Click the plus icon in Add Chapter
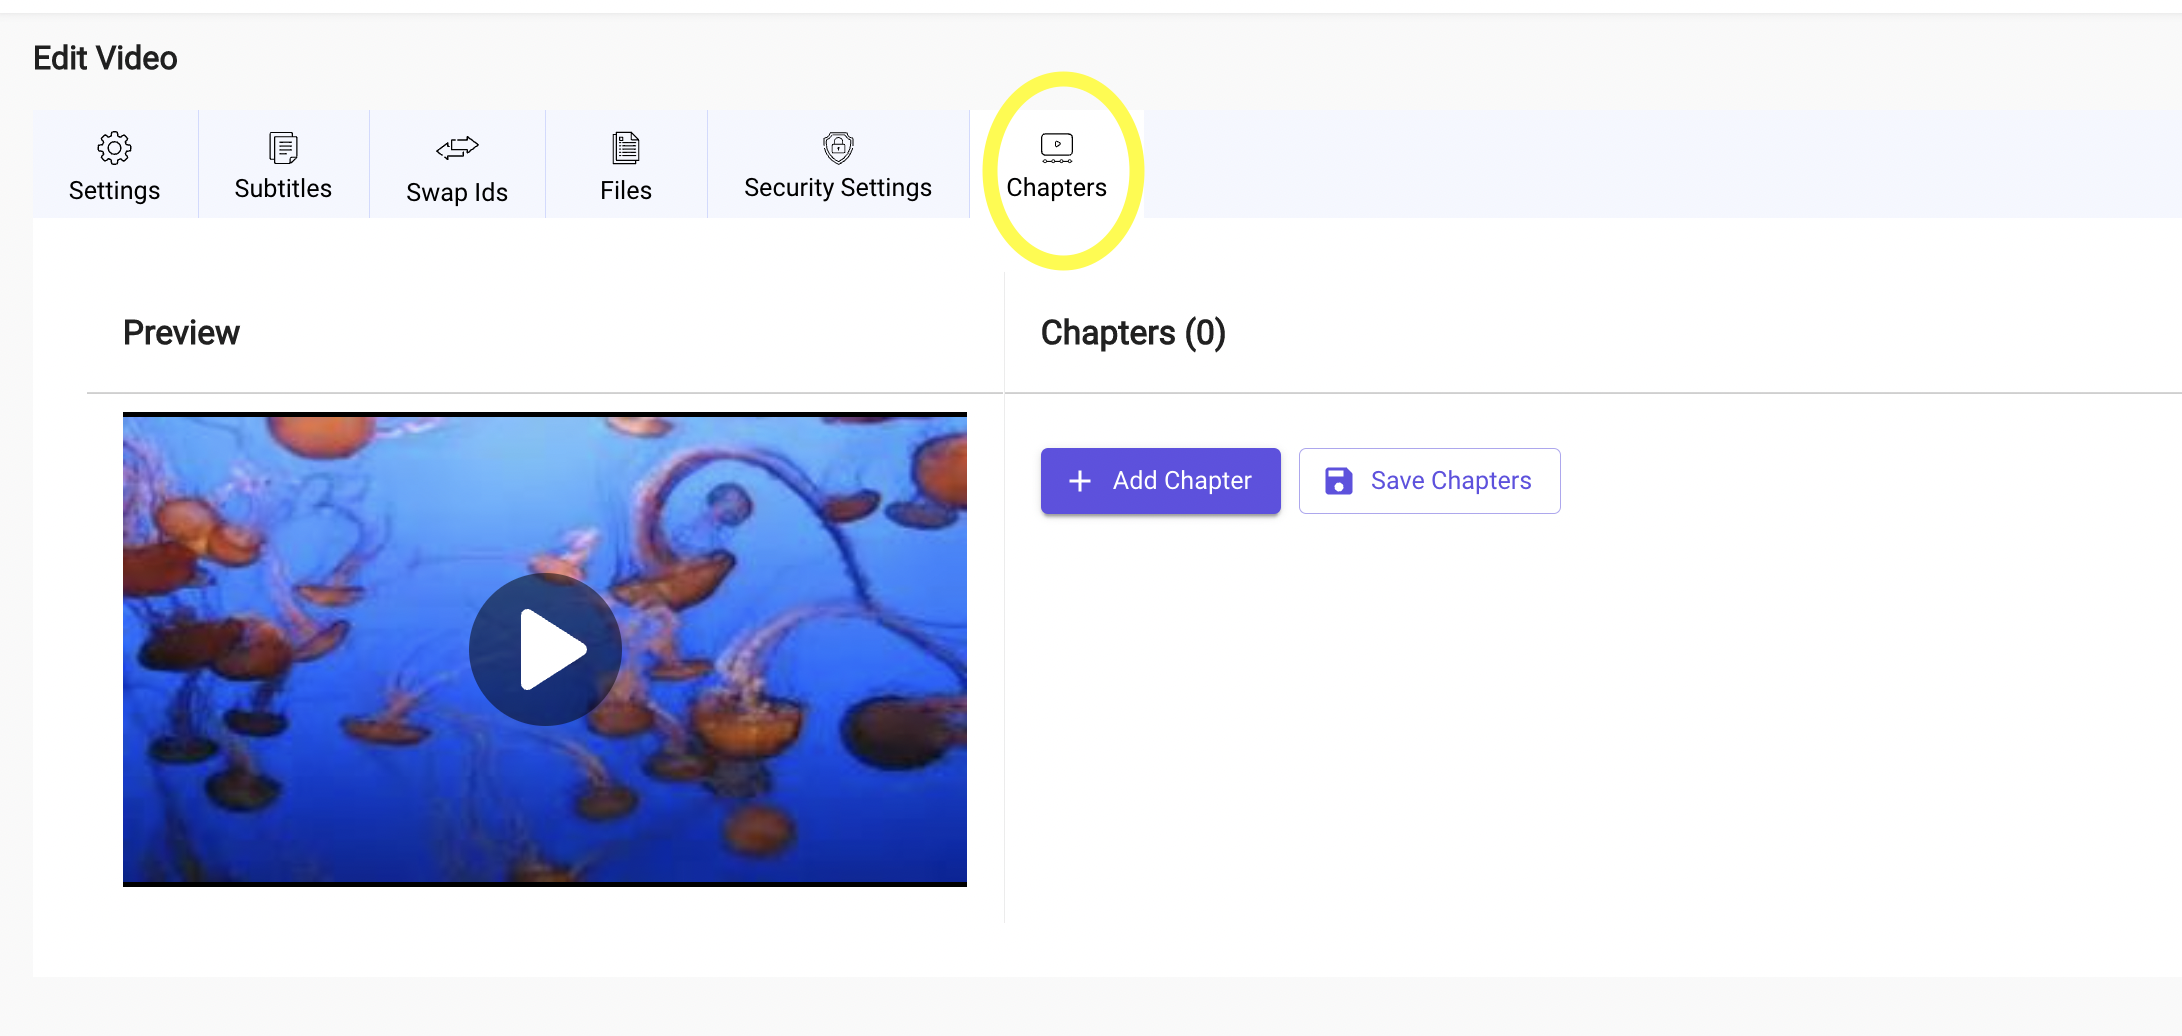The width and height of the screenshot is (2182, 1036). [x=1080, y=481]
